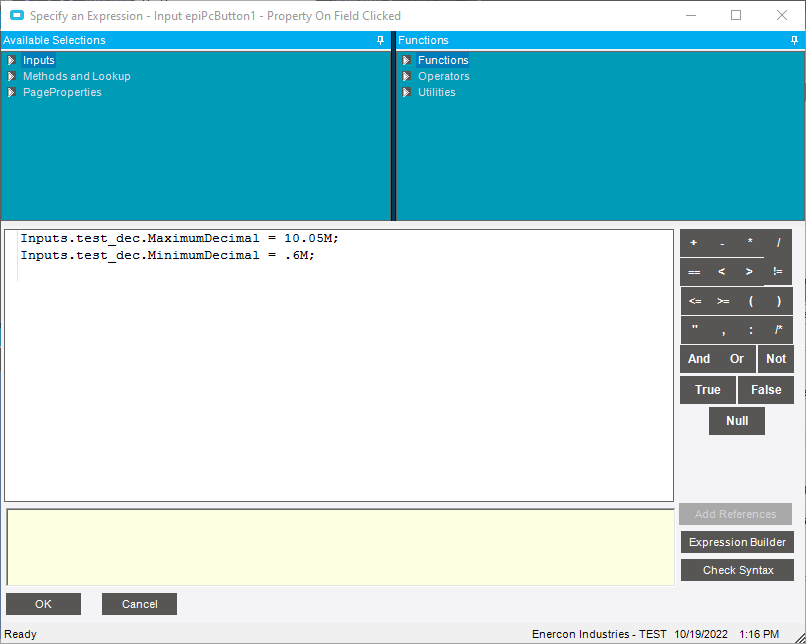Screen dimensions: 806x644
Task: Expand the Inputs tree node
Action: [x=11, y=60]
